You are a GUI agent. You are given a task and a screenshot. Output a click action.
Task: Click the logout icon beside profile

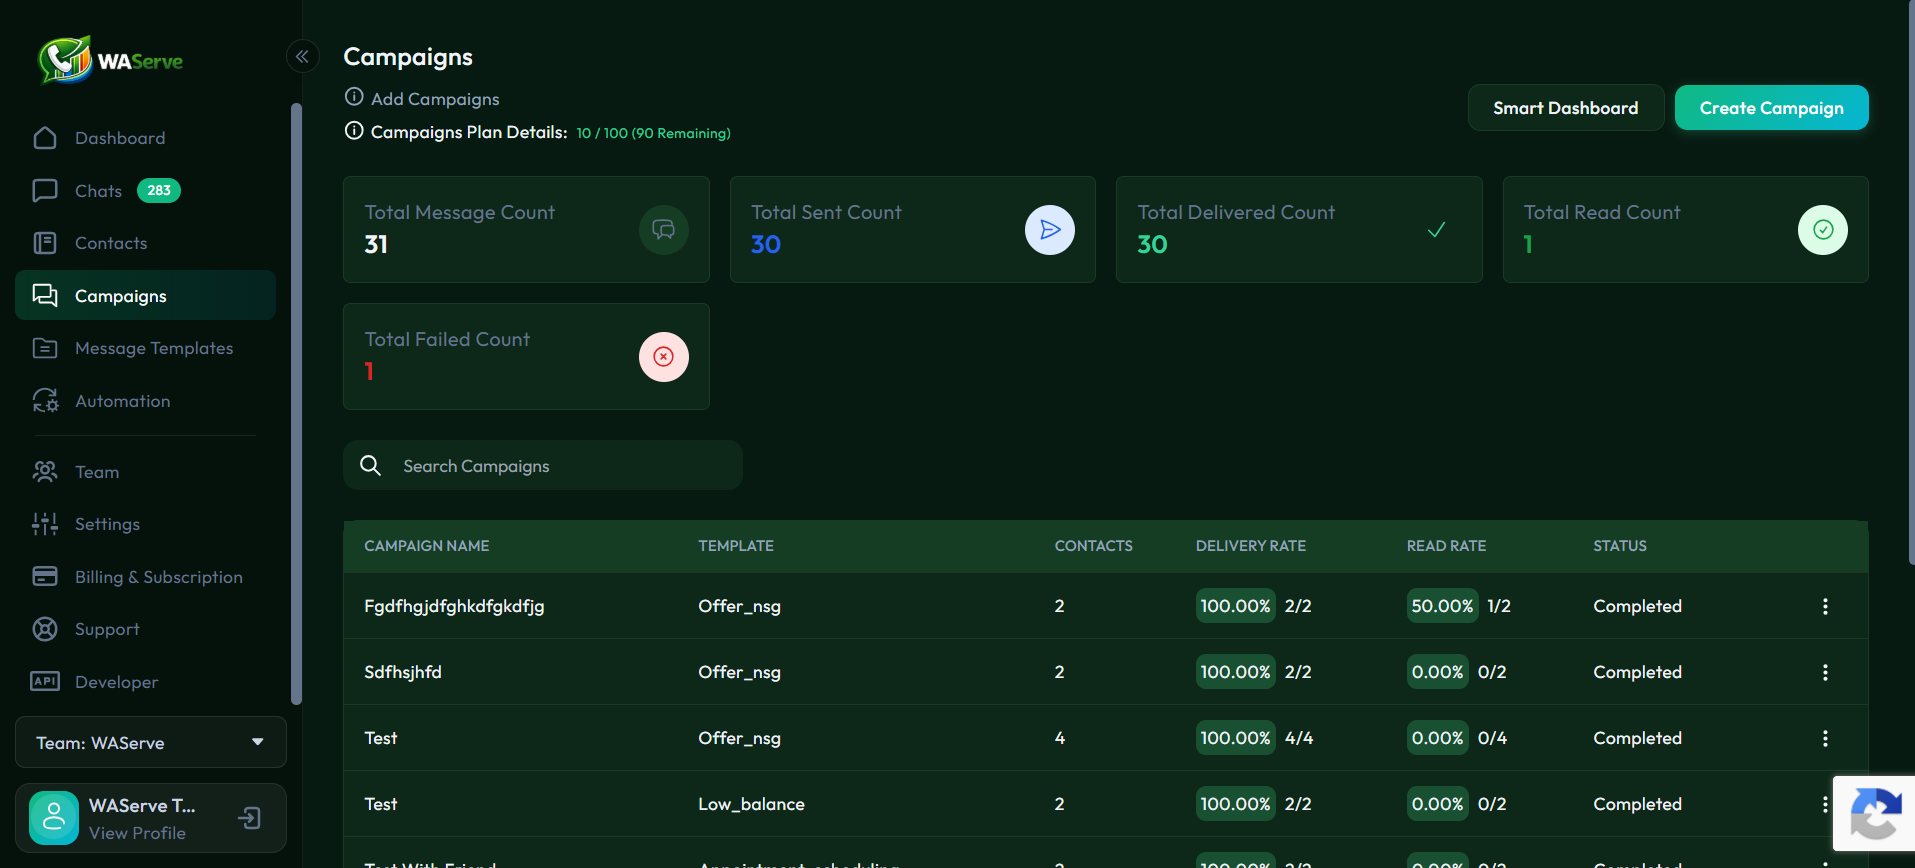249,818
